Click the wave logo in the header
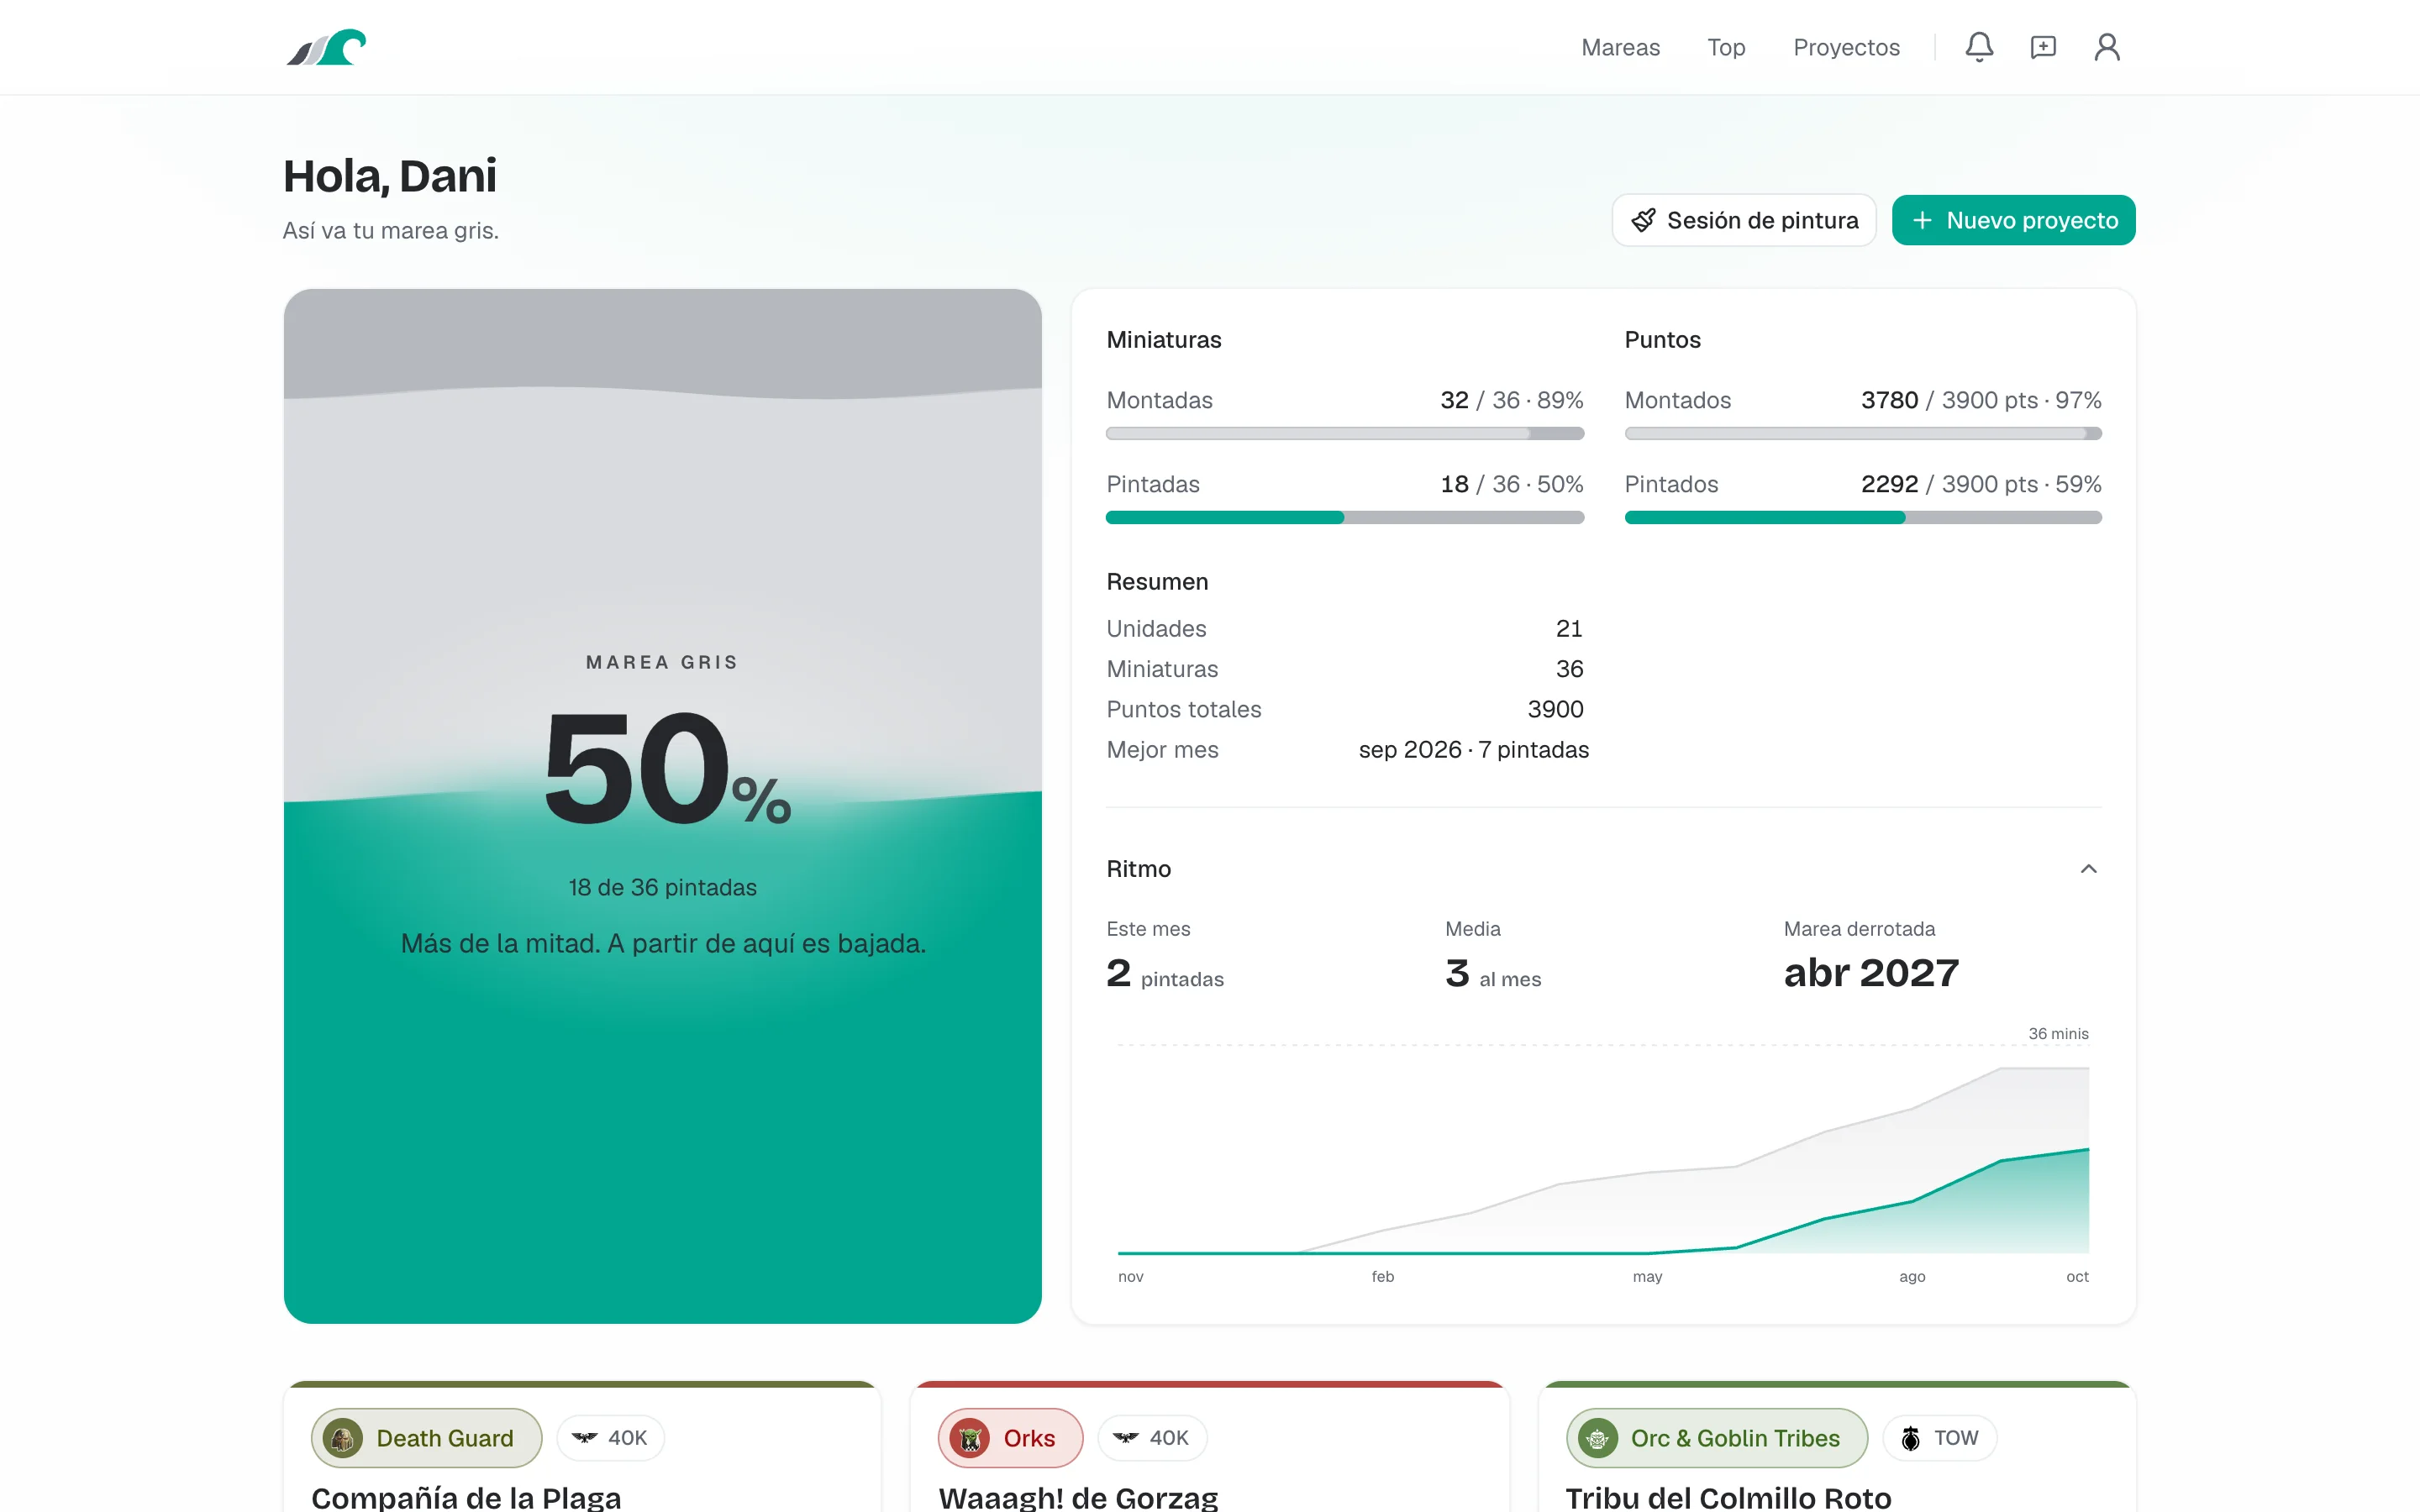Screen dimensions: 2420x1512 (326, 47)
